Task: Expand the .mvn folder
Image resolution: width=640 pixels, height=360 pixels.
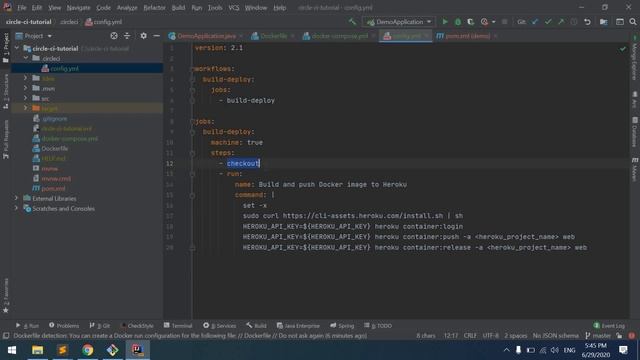Action: (x=26, y=88)
